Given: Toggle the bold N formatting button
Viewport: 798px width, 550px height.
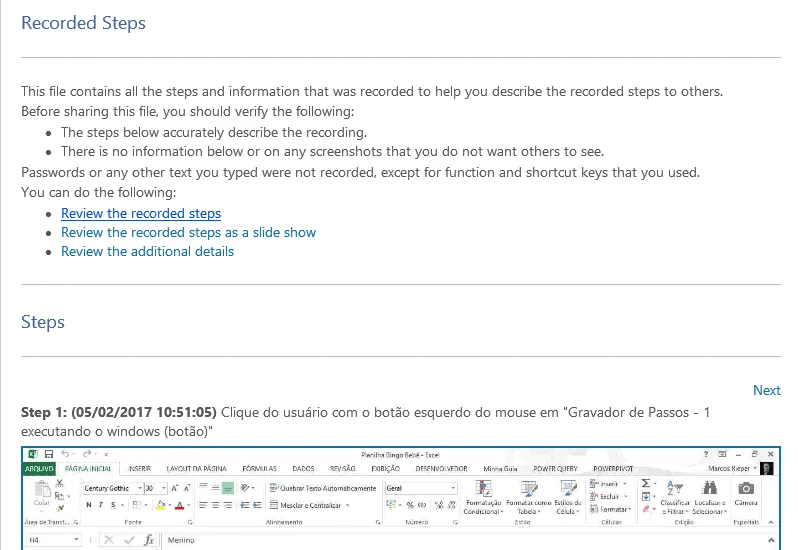Looking at the screenshot, I should coord(89,505).
